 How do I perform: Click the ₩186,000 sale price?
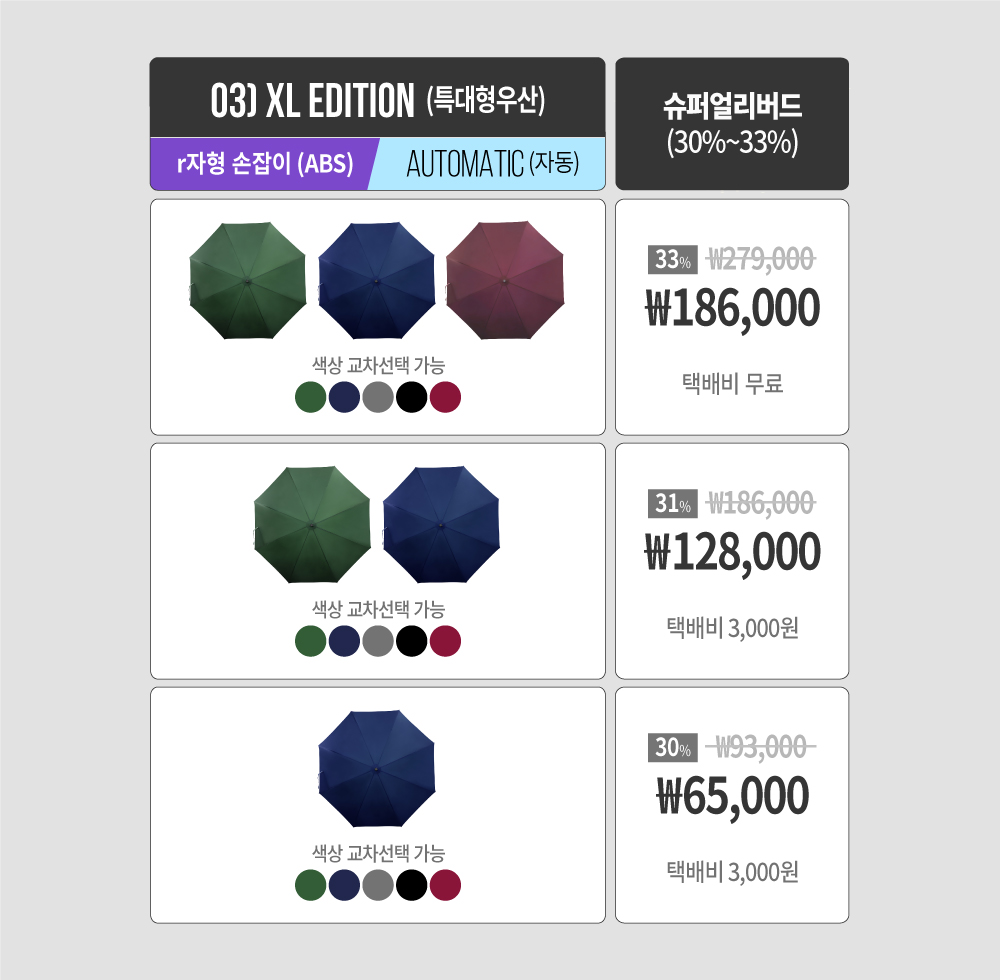tap(732, 309)
